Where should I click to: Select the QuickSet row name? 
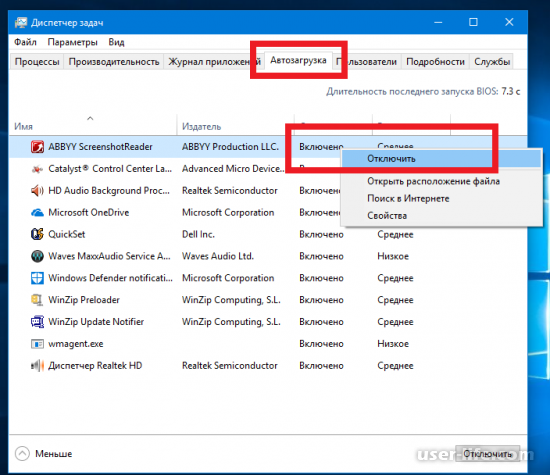coord(67,234)
